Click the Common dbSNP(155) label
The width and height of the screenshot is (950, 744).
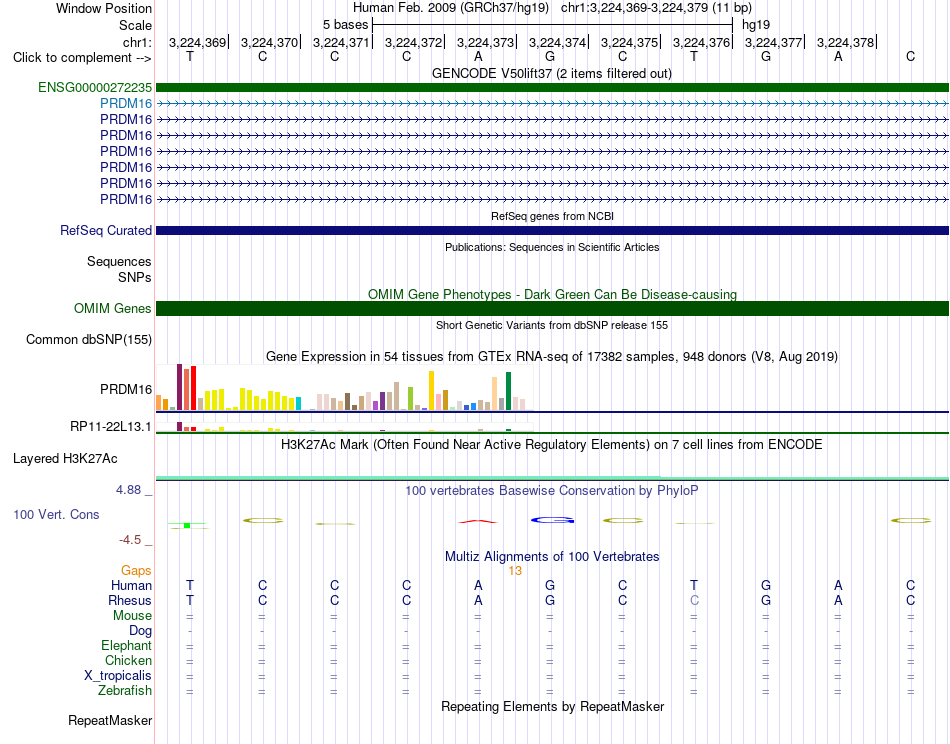[89, 339]
